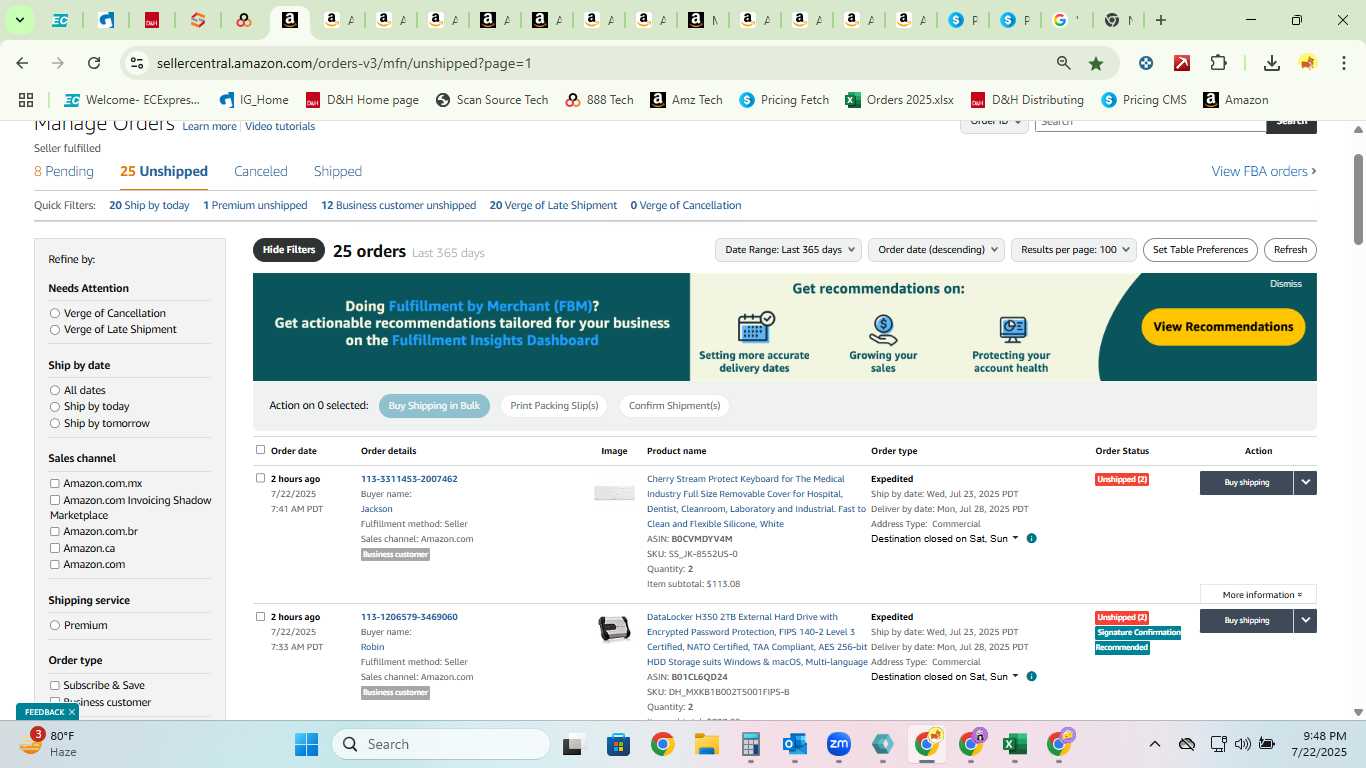Expand Destination closed dropdown for Jackson order
Image resolution: width=1366 pixels, height=768 pixels.
click(945, 538)
